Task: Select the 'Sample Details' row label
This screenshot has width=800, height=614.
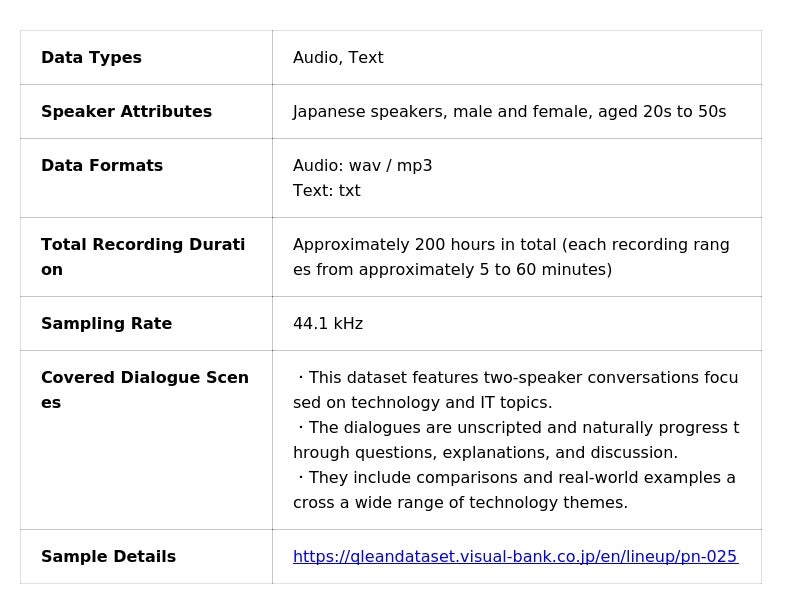Action: 108,557
